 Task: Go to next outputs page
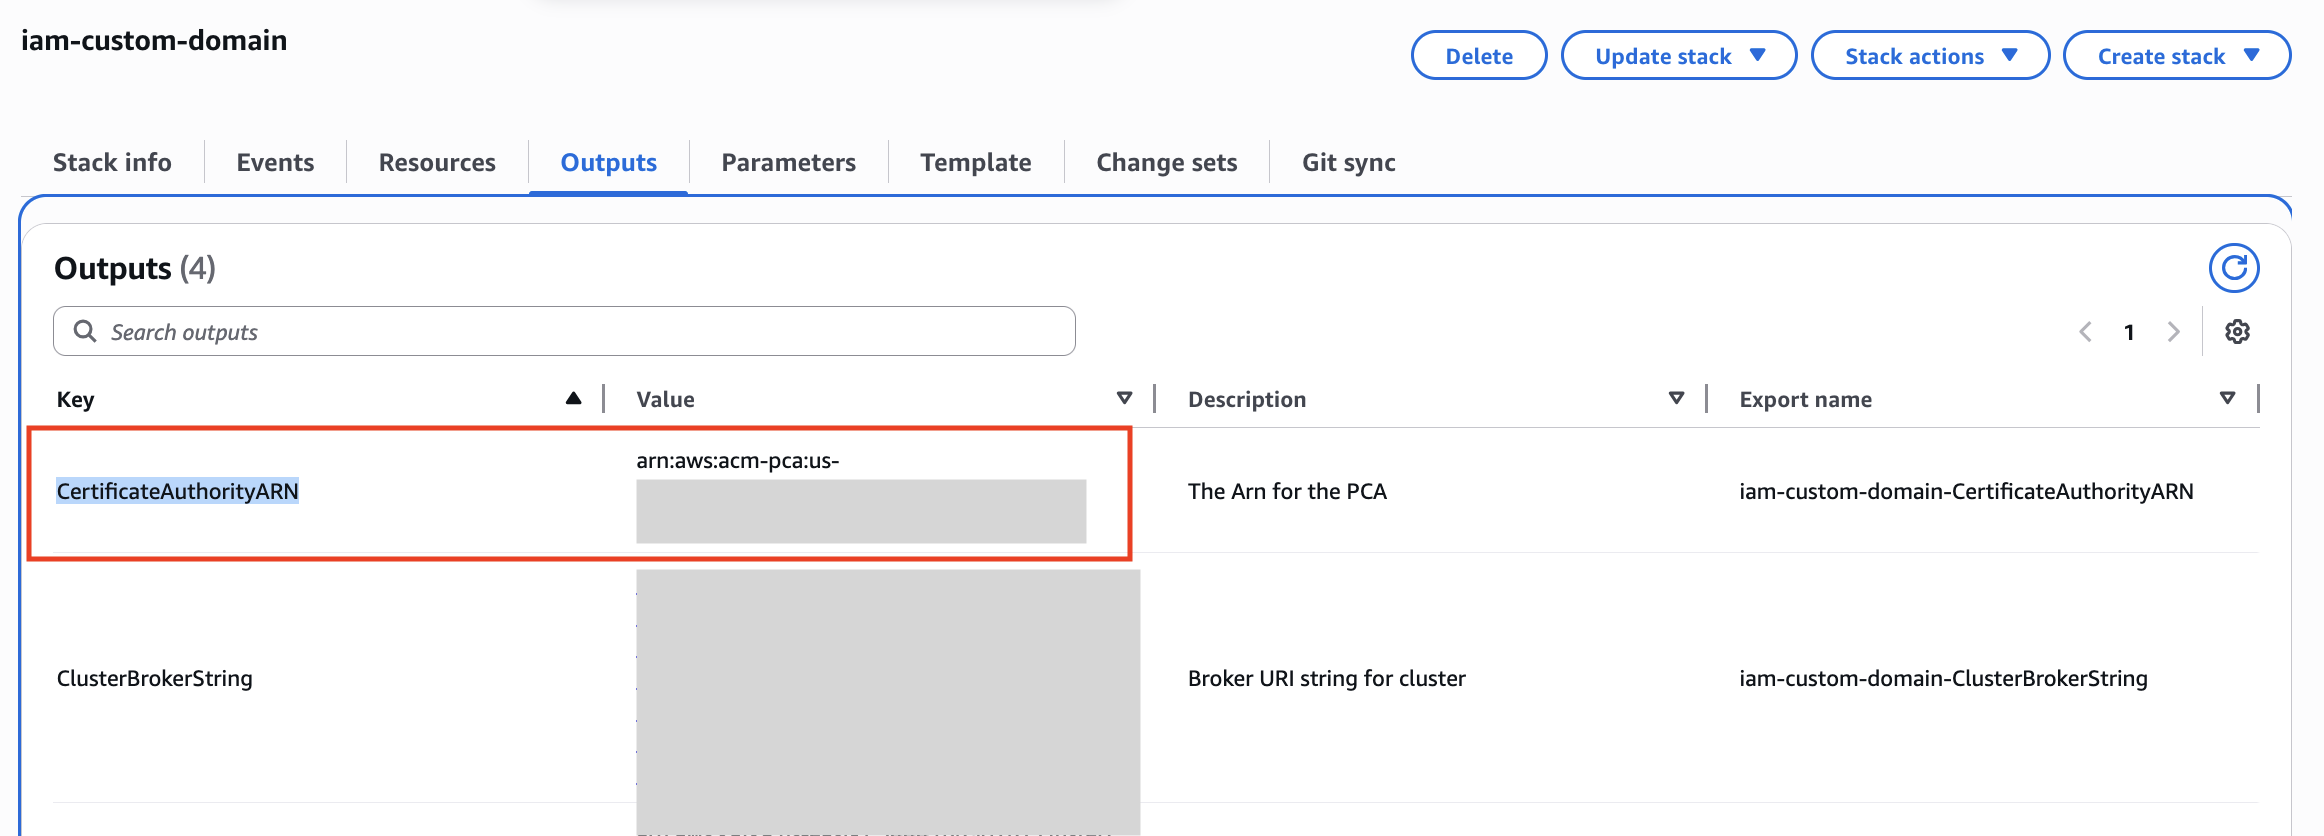tap(2173, 332)
